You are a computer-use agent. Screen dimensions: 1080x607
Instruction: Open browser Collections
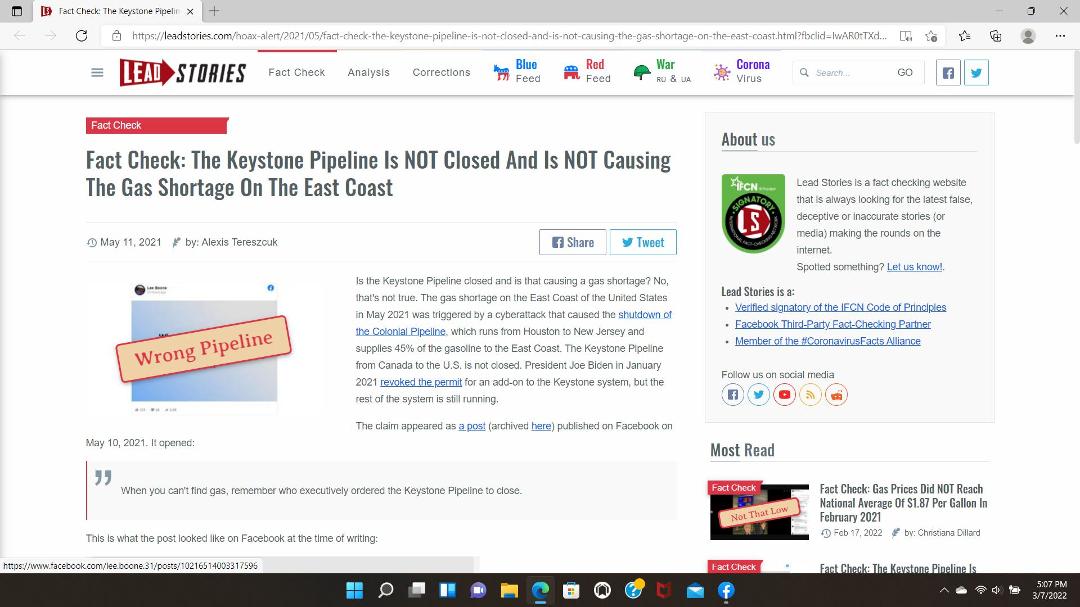tap(995, 36)
